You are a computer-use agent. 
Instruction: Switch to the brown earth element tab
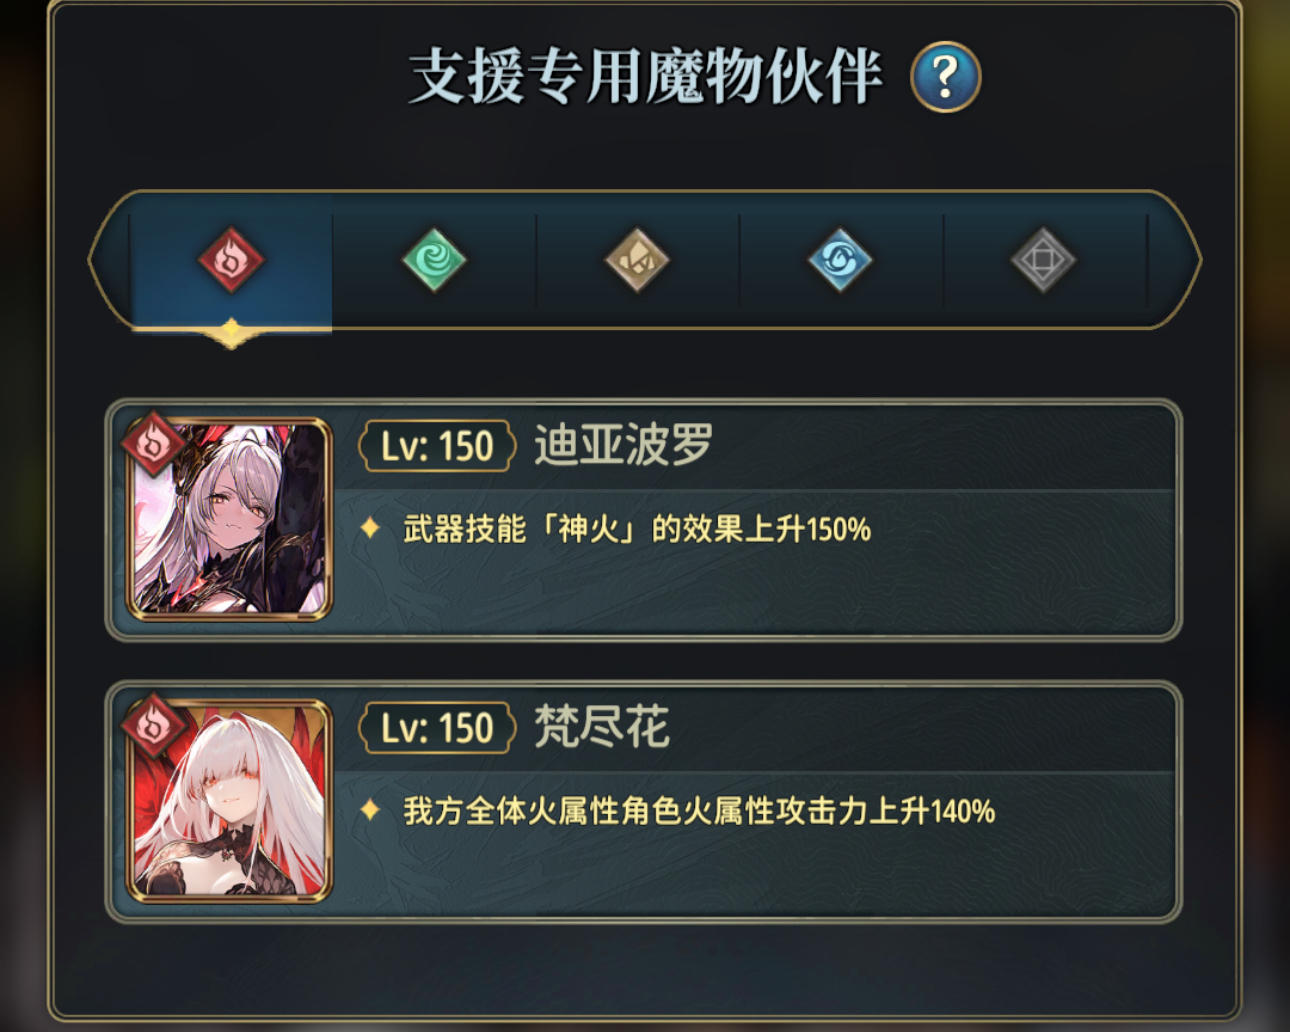point(637,260)
